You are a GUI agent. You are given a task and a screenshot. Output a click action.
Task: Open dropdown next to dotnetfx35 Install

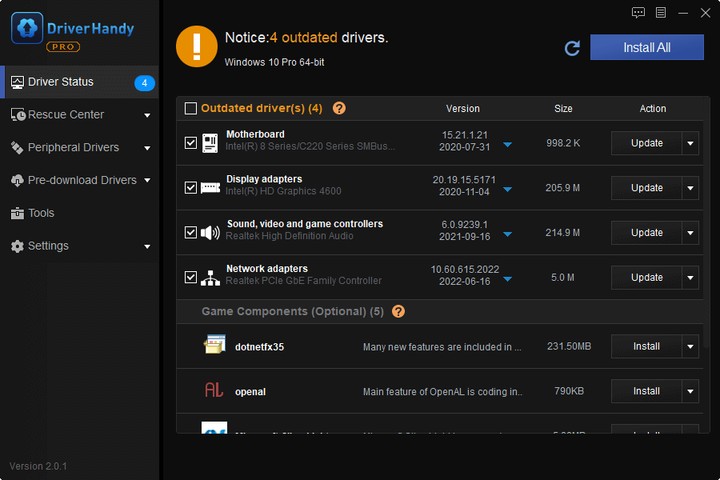[x=690, y=346]
